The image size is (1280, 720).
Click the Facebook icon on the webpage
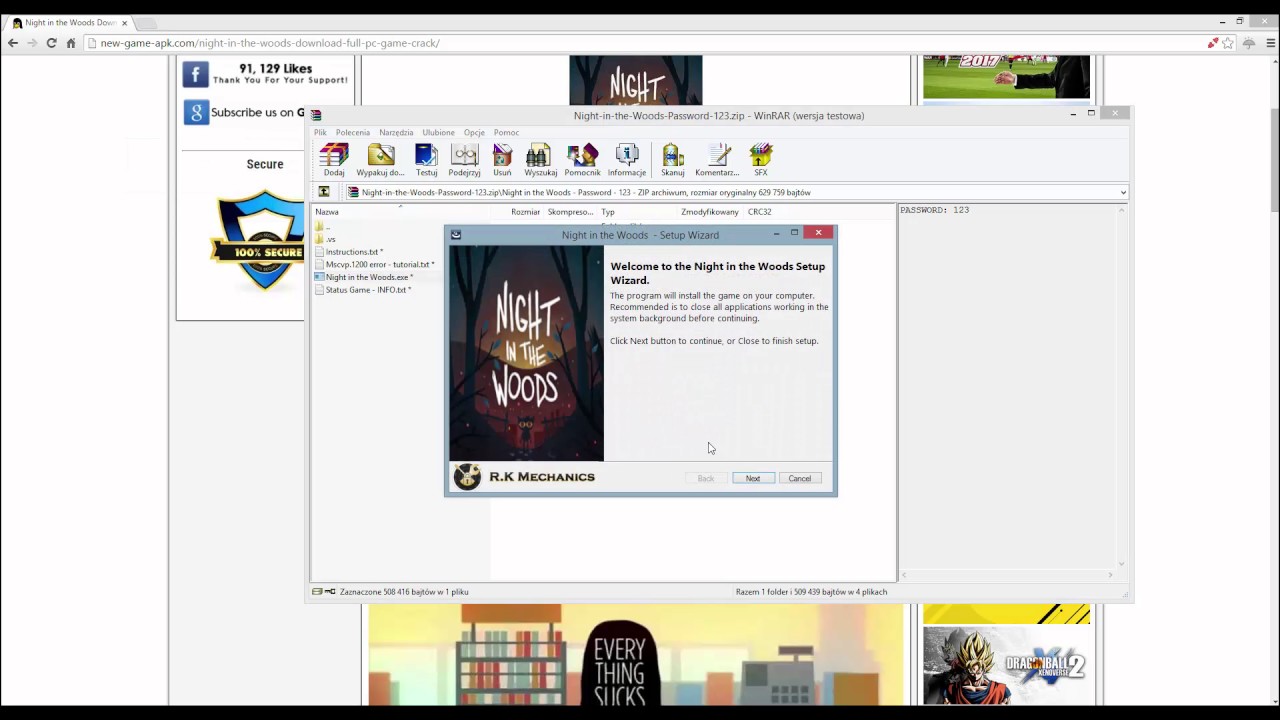pos(195,74)
